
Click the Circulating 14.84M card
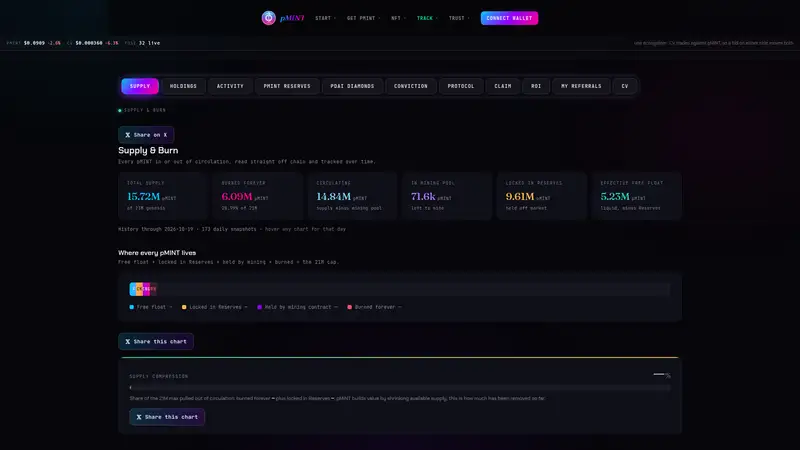(353, 196)
